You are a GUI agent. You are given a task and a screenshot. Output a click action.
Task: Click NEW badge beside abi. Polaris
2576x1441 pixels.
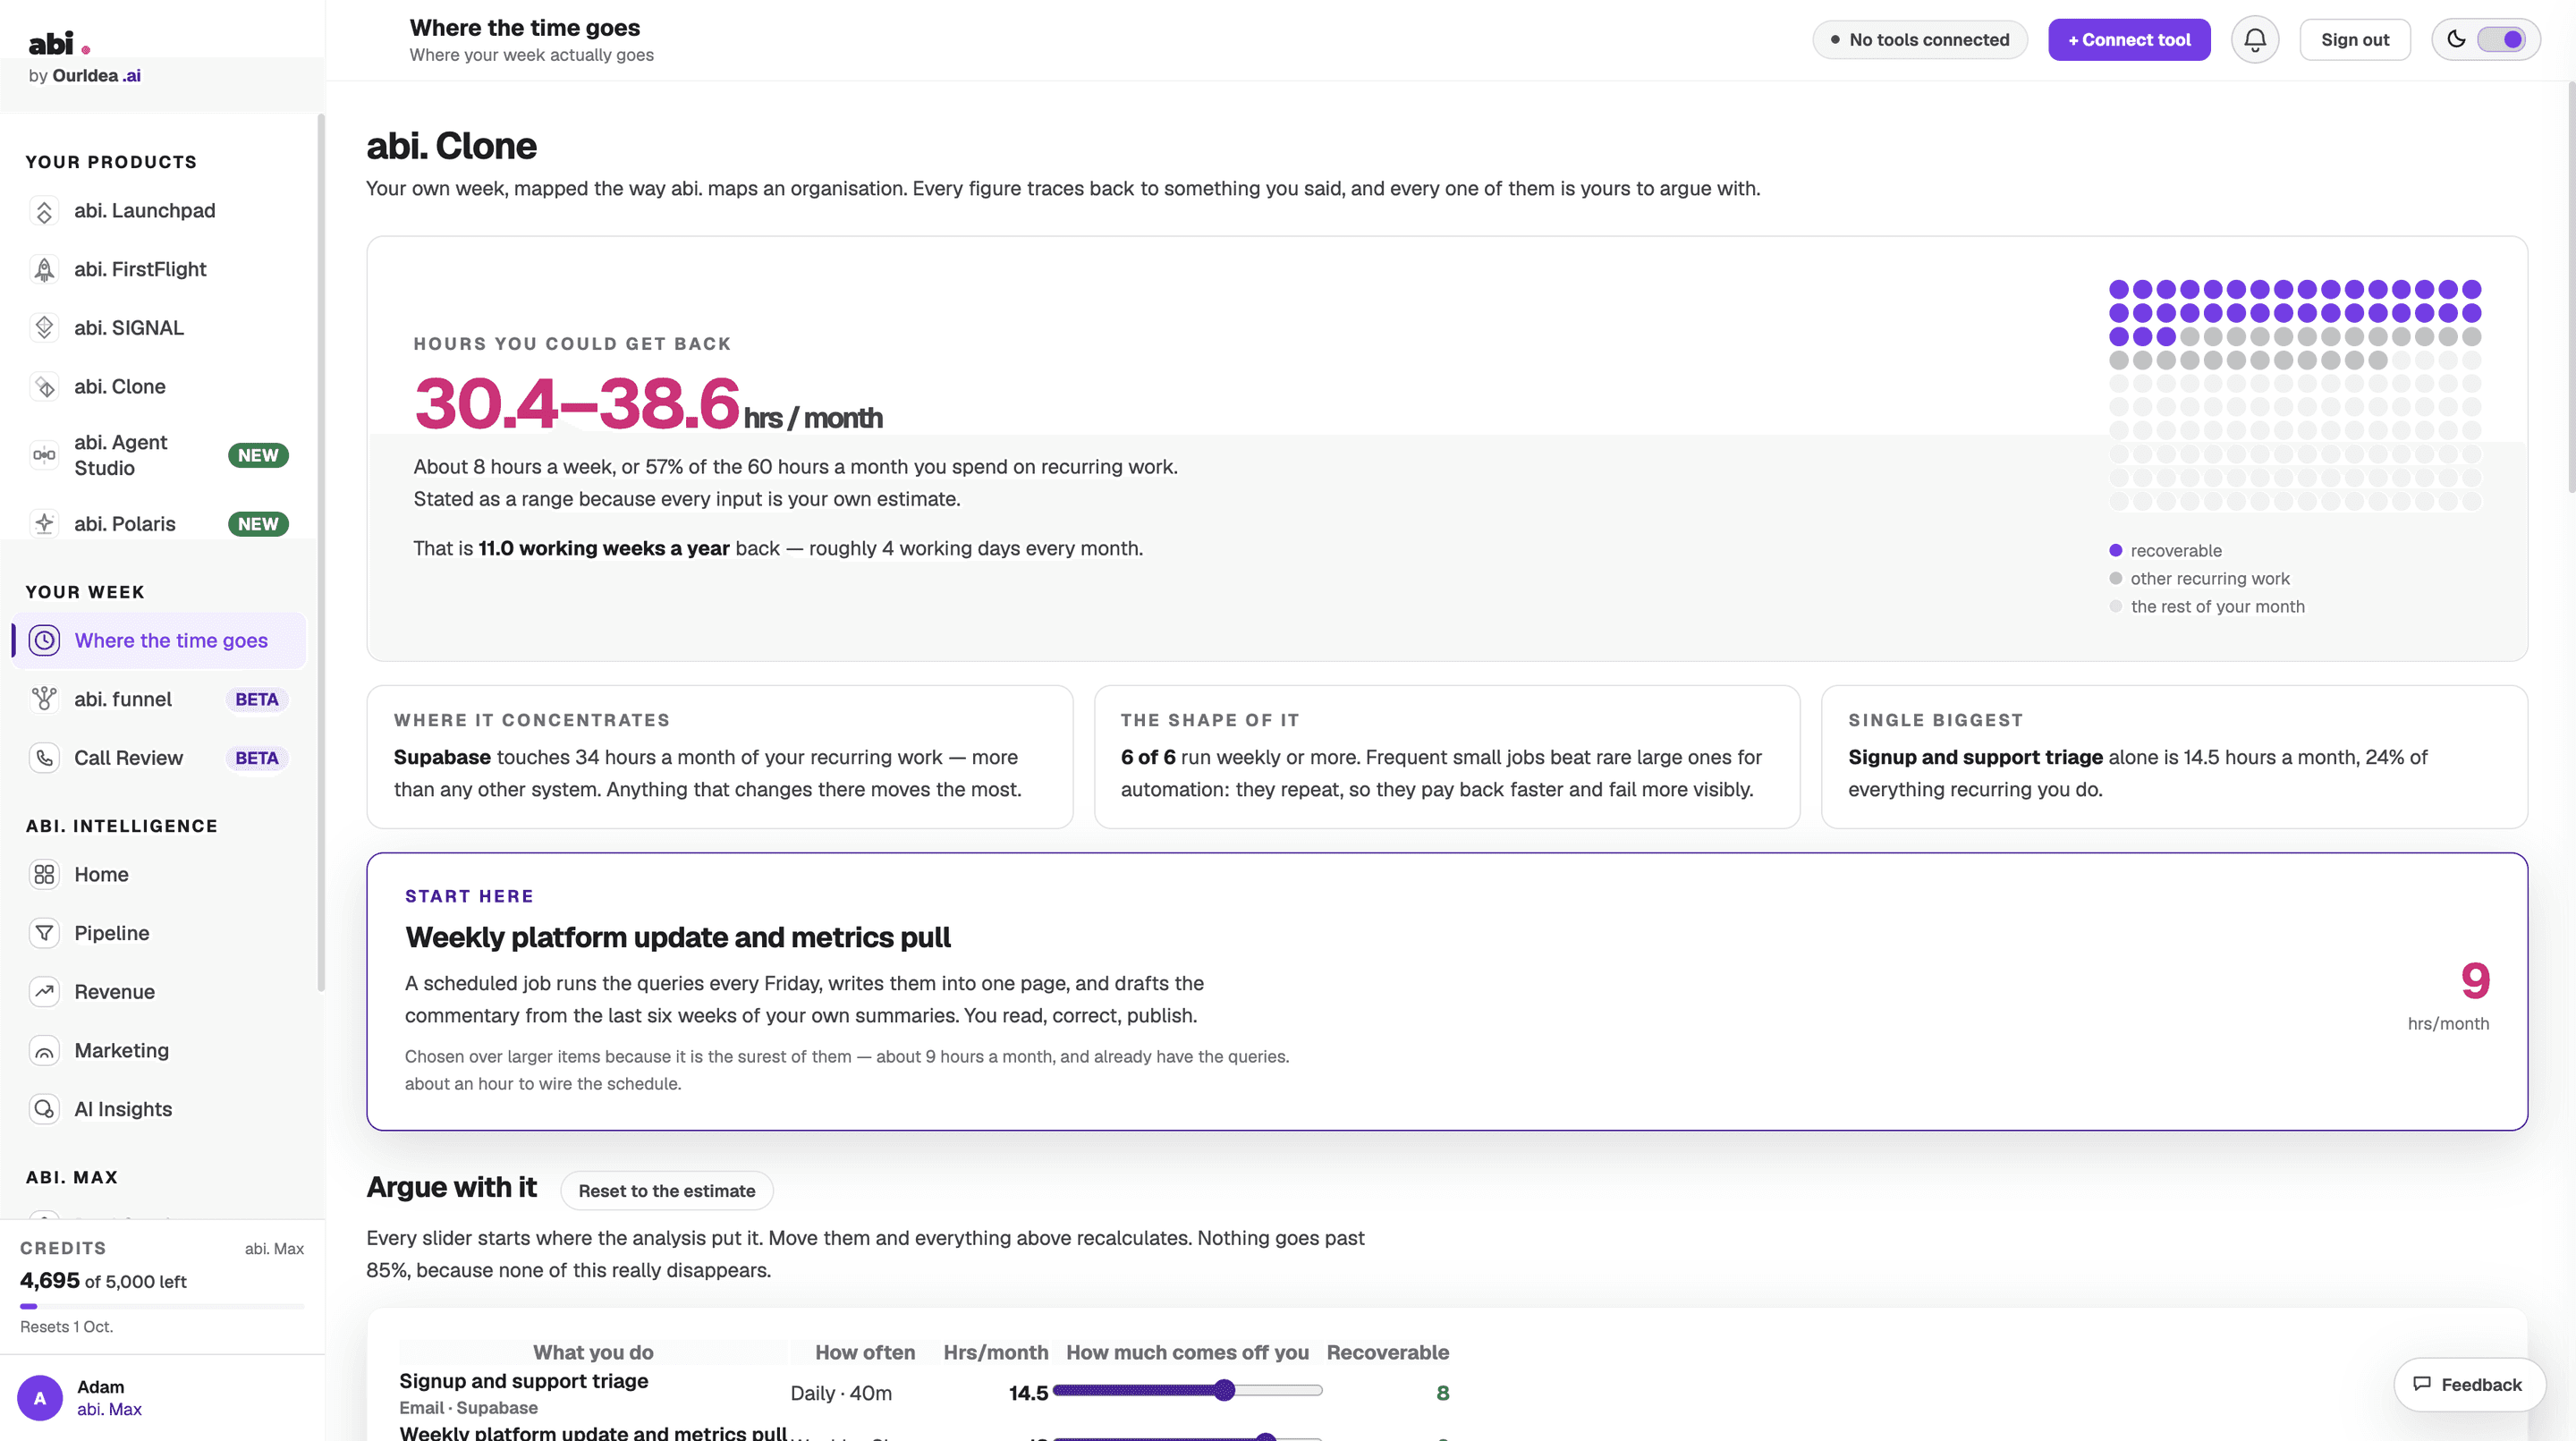point(258,524)
